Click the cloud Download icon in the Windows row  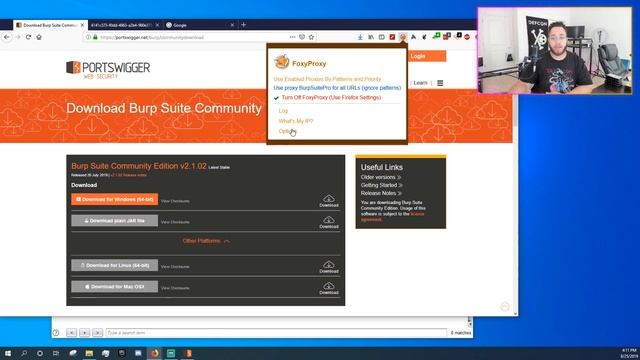coord(329,201)
